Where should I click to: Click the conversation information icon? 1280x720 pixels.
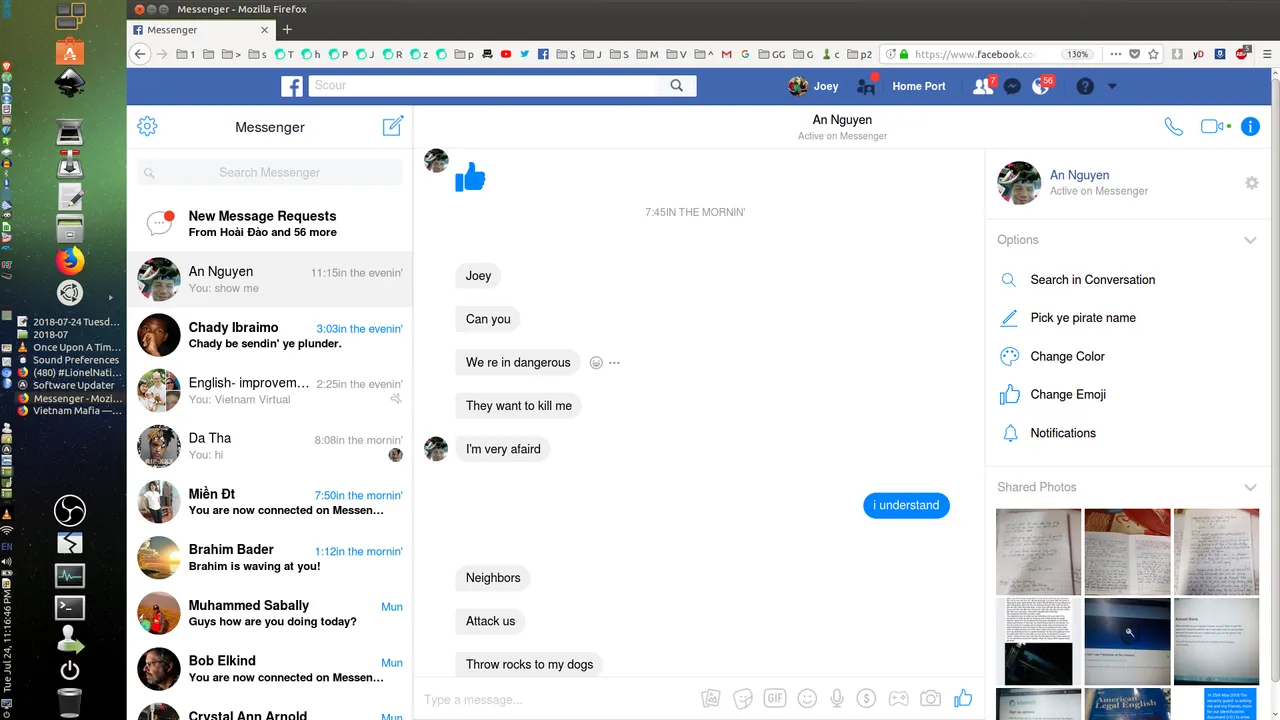[x=1250, y=127]
